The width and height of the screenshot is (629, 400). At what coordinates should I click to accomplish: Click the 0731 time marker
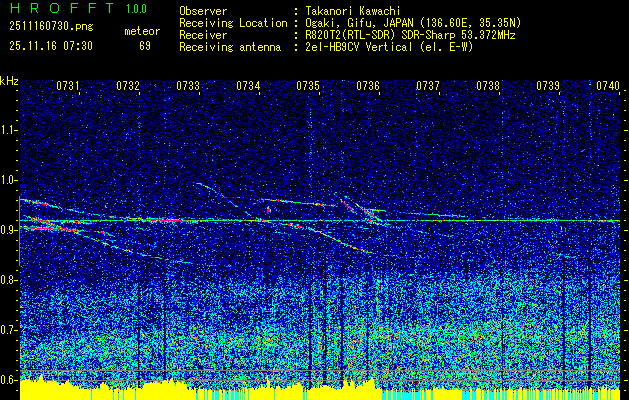click(x=68, y=85)
